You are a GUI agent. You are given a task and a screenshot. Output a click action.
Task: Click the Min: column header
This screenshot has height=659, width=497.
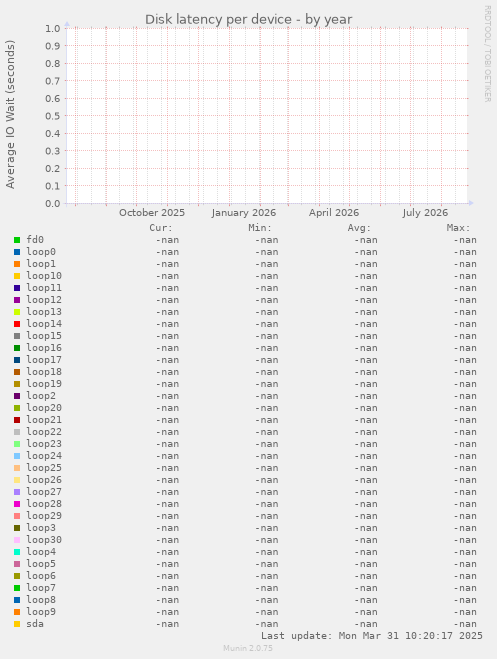tap(260, 228)
